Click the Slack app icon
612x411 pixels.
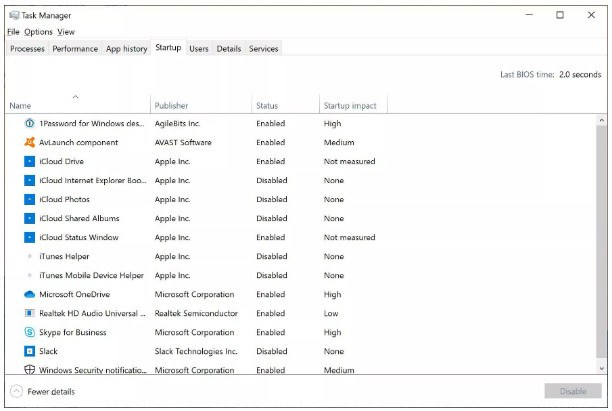click(29, 351)
